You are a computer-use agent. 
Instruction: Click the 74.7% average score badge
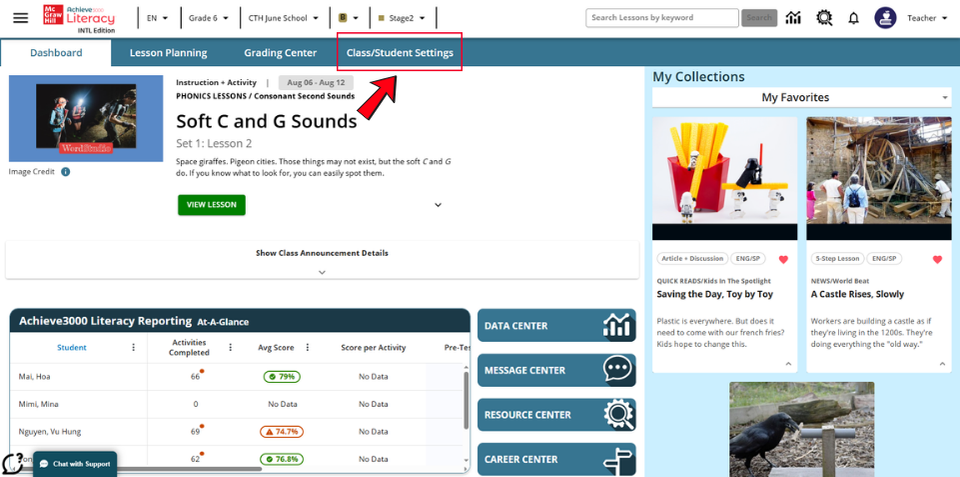[282, 432]
